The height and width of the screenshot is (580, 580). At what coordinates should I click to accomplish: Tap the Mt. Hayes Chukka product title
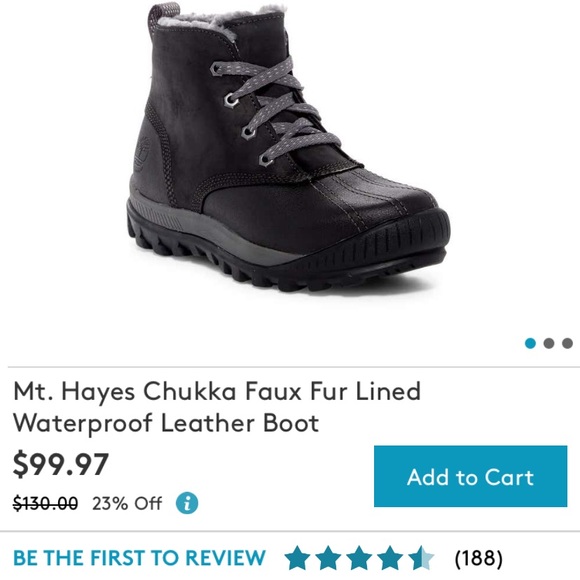[x=217, y=407]
